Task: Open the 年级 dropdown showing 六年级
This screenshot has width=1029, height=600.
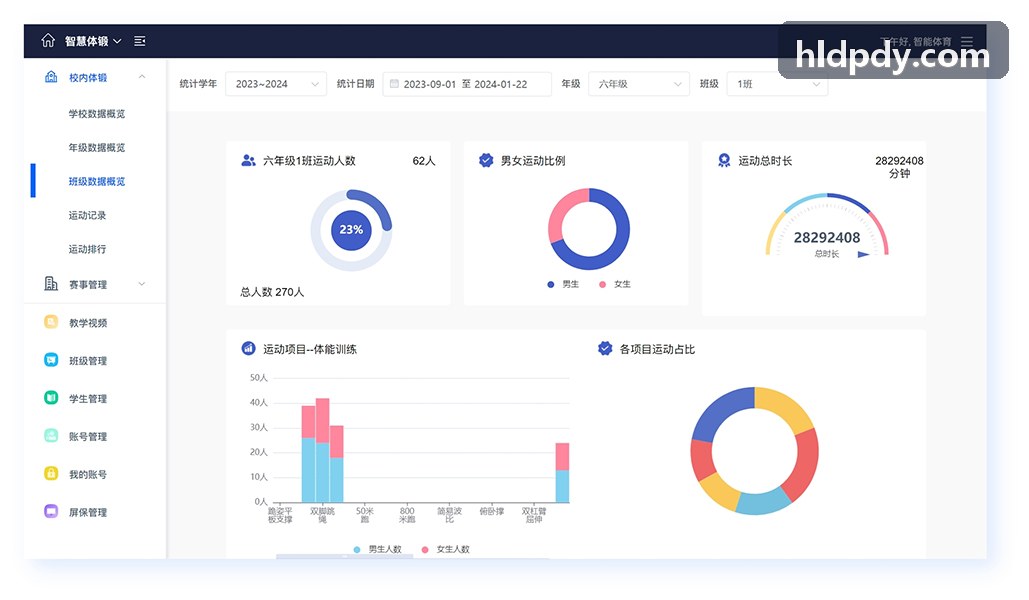Action: (639, 84)
